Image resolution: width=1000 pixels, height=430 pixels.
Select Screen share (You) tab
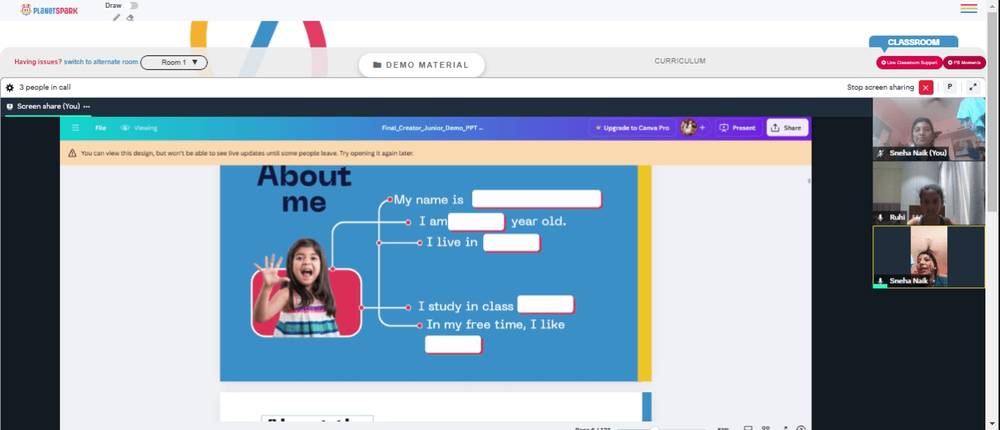(x=48, y=107)
